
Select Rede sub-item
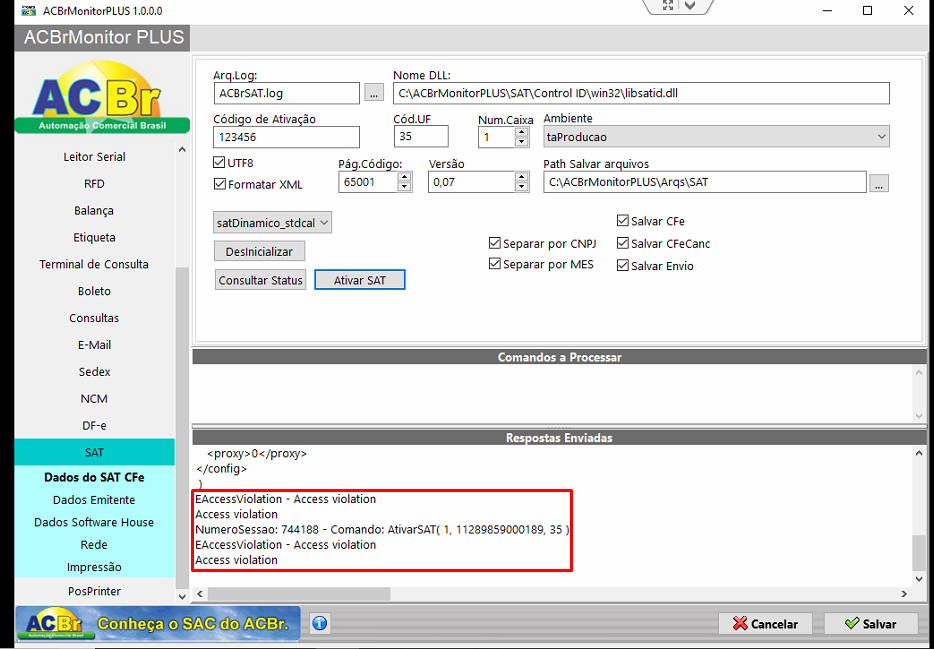click(94, 544)
